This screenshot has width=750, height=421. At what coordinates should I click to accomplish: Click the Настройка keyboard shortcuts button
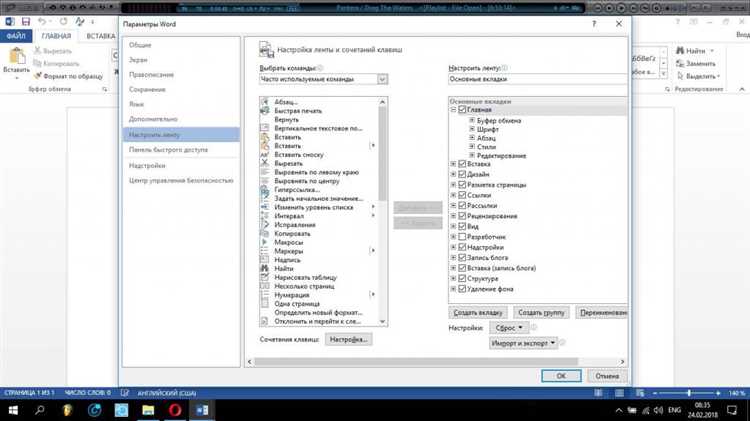tap(348, 339)
